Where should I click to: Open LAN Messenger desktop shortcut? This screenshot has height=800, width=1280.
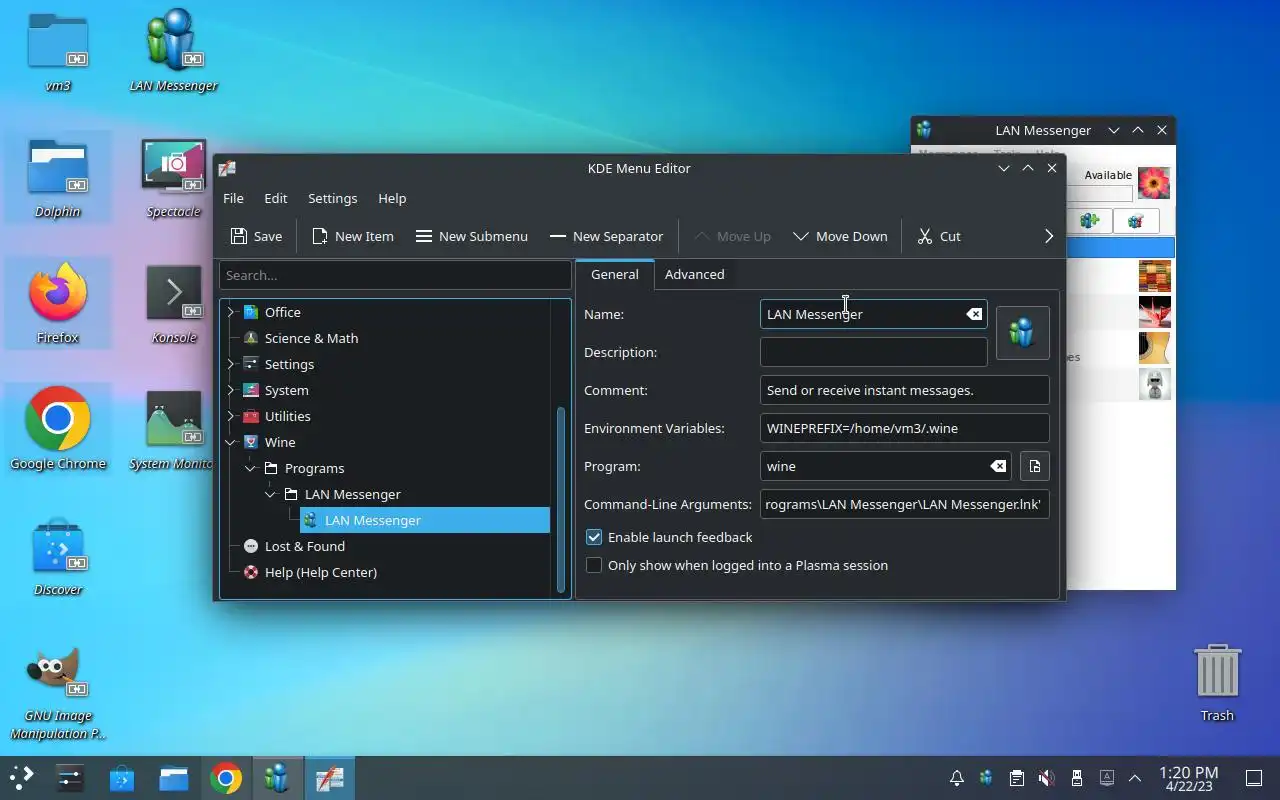(x=174, y=52)
